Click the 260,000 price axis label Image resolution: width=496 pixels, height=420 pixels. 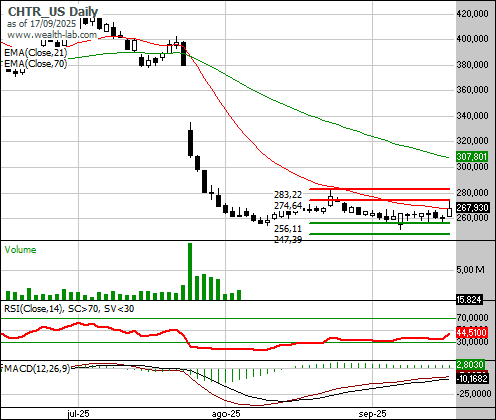click(472, 218)
